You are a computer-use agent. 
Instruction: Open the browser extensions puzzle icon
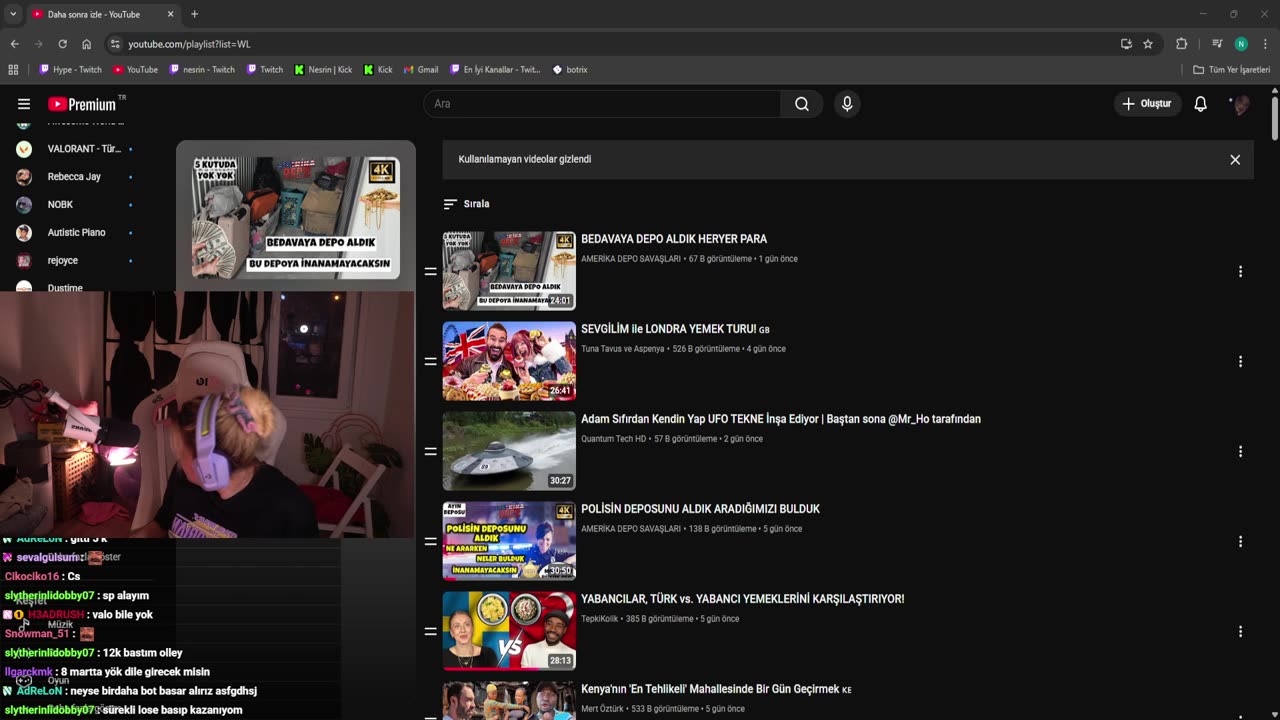1181,44
